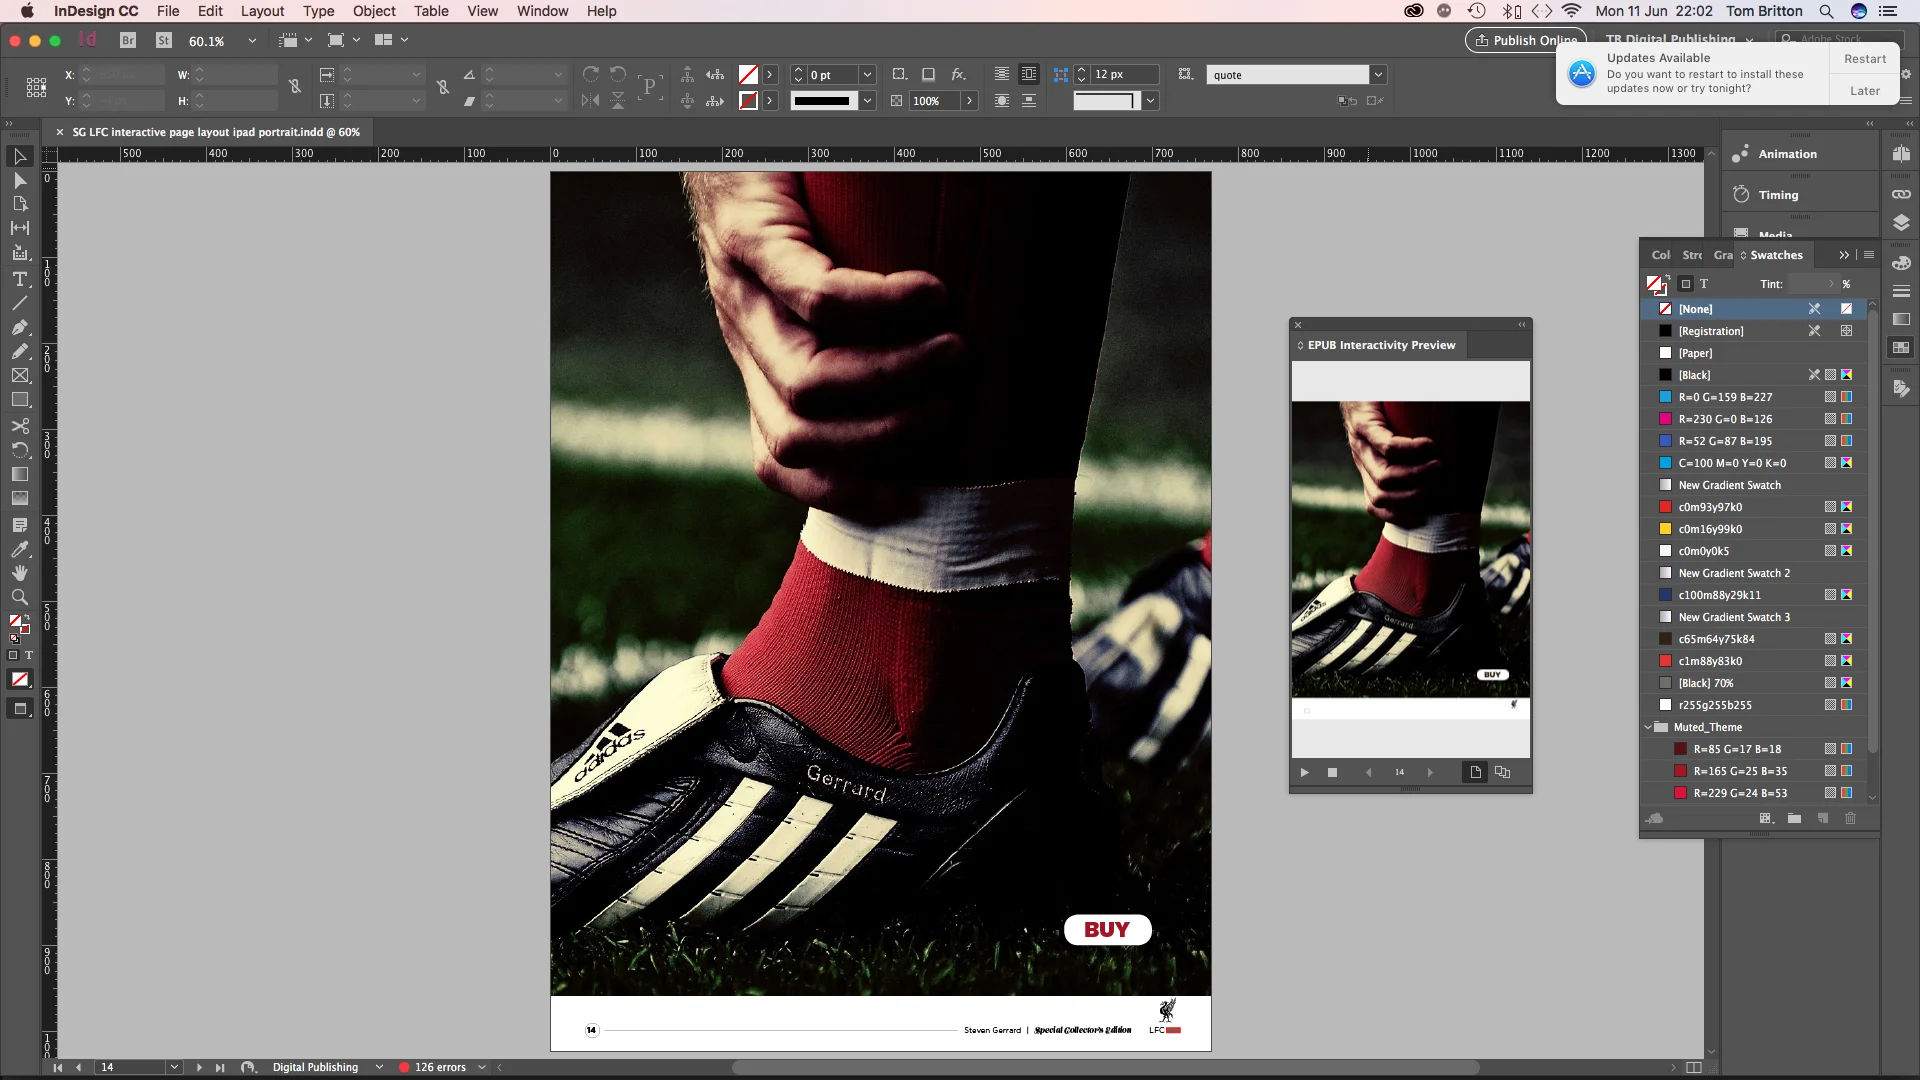Toggle no text wrap option
This screenshot has width=1920, height=1080.
(1001, 75)
